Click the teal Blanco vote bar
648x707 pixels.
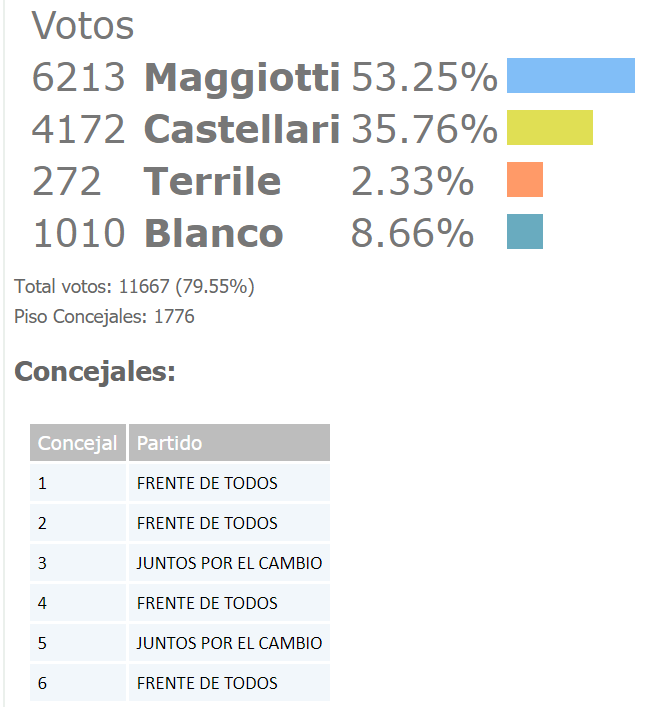[x=525, y=231]
